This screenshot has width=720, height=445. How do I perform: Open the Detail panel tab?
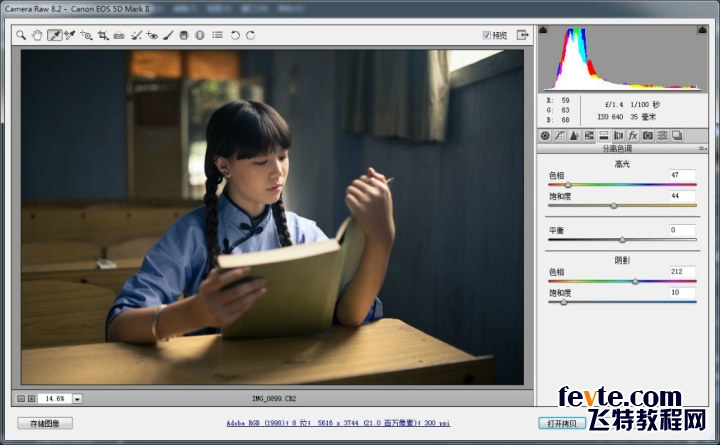coord(574,135)
